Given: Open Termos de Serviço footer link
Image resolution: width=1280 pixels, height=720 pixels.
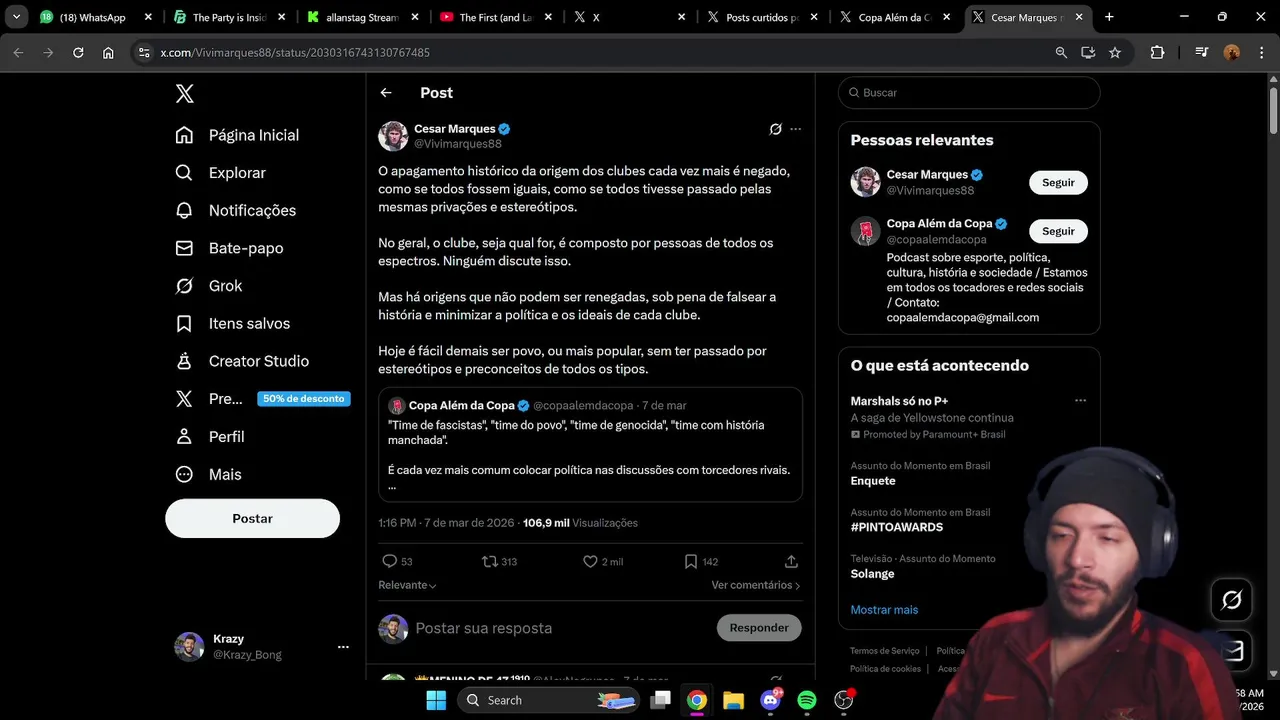Looking at the screenshot, I should [884, 651].
